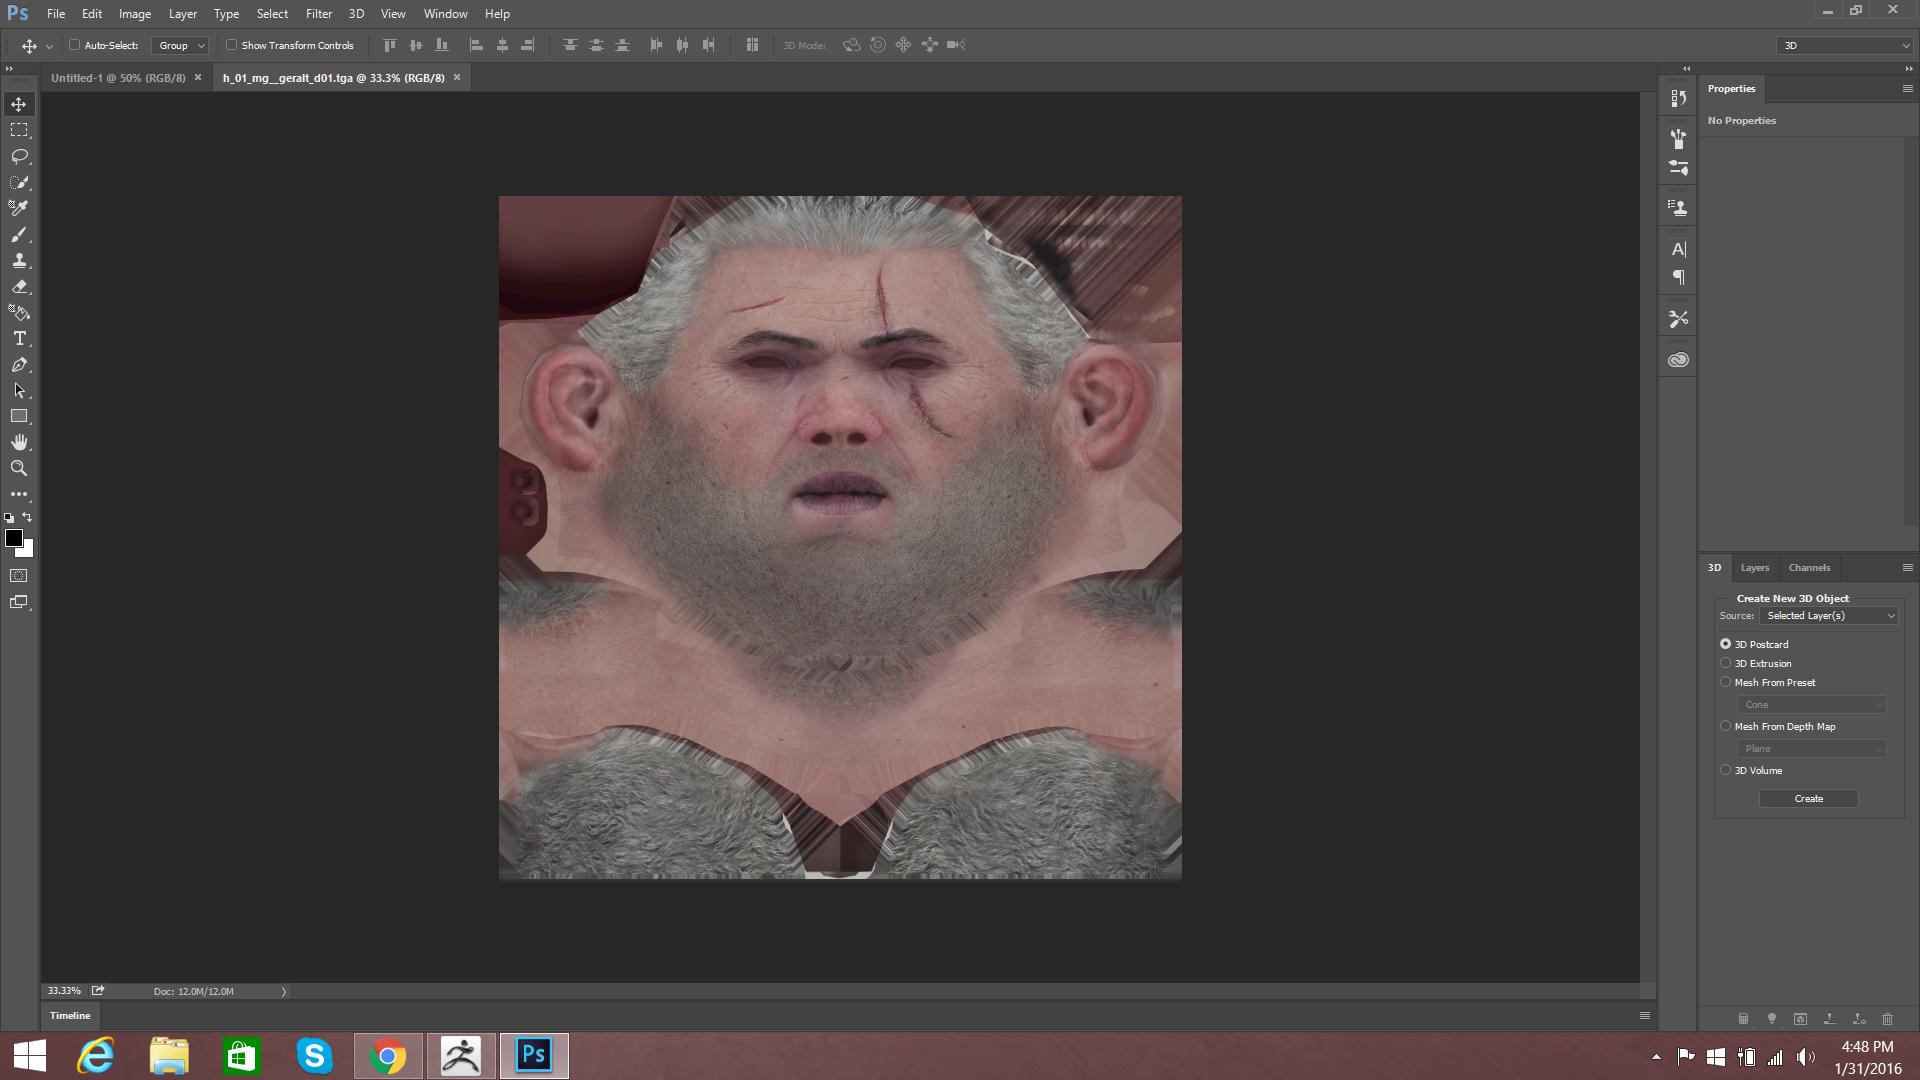This screenshot has height=1080, width=1920.
Task: Open the History panel icon
Action: tap(1678, 98)
